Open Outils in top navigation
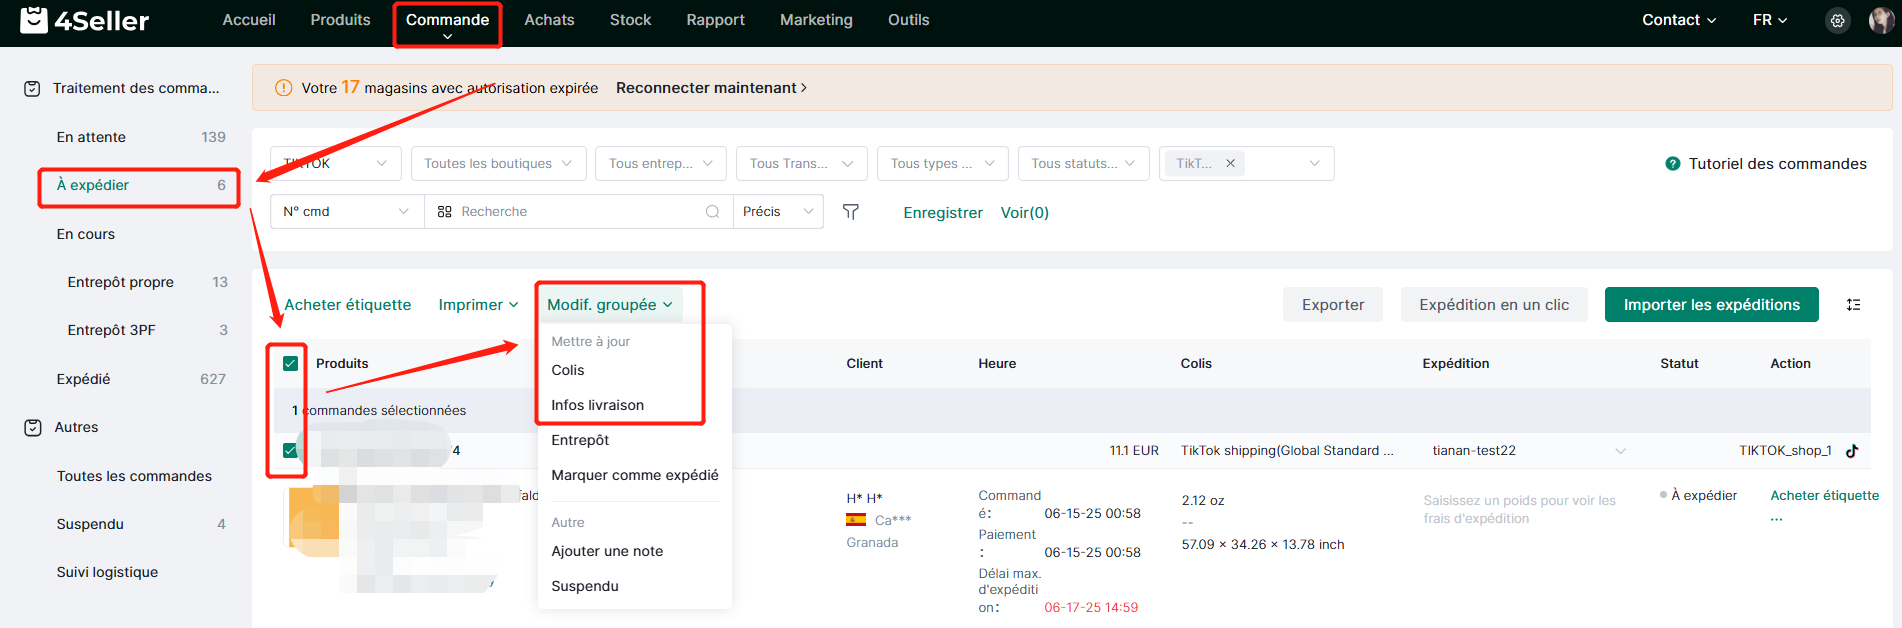1902x628 pixels. click(x=908, y=20)
